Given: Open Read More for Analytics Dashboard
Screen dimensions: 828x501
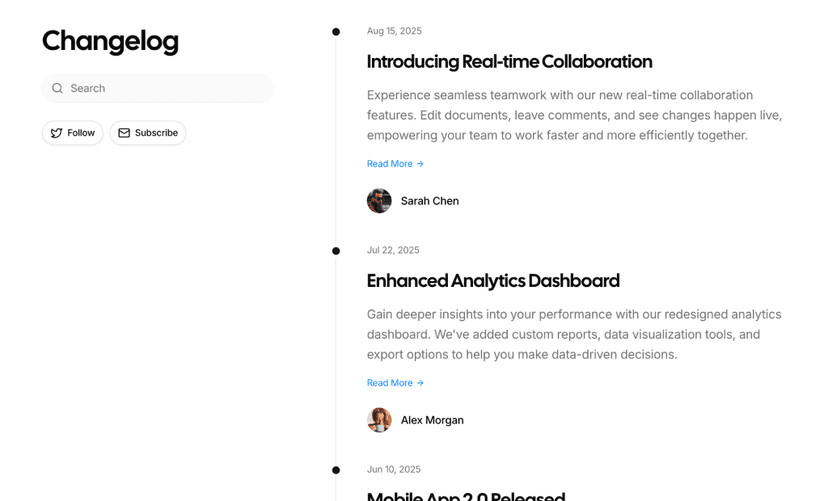Looking at the screenshot, I should point(390,383).
